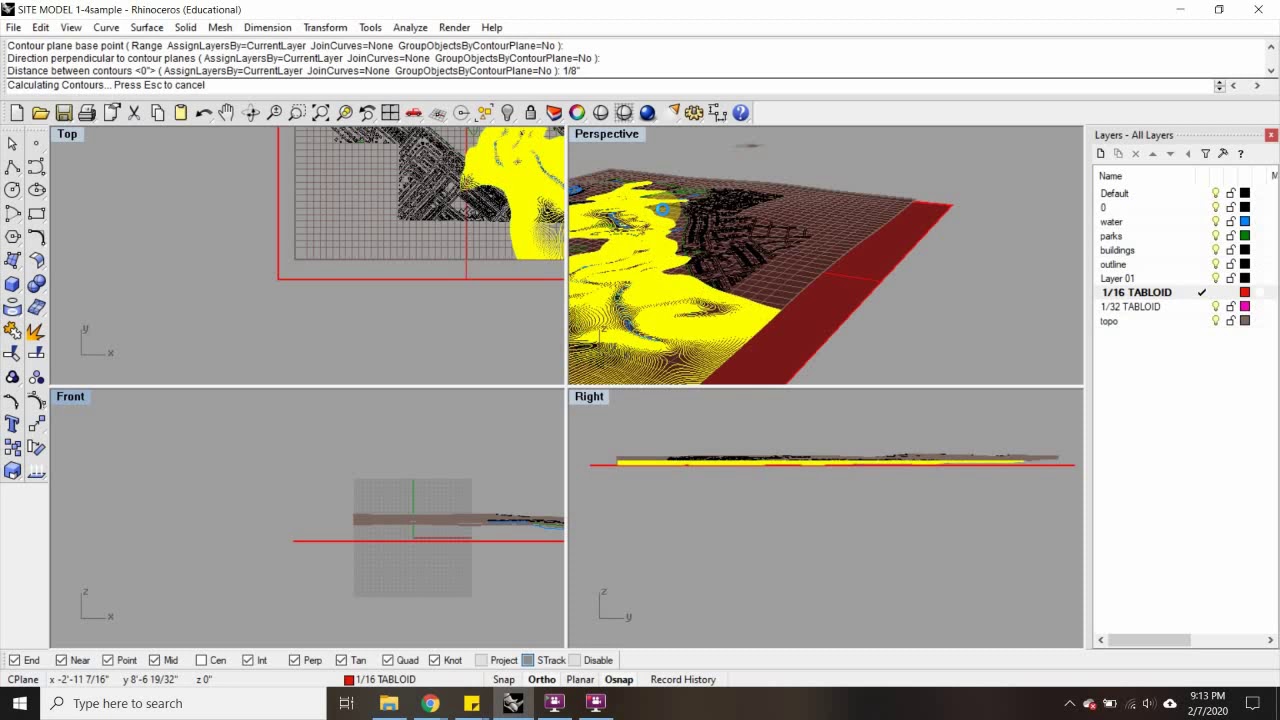The height and width of the screenshot is (720, 1280).
Task: Open the Front viewport title dropdown
Action: 70,397
